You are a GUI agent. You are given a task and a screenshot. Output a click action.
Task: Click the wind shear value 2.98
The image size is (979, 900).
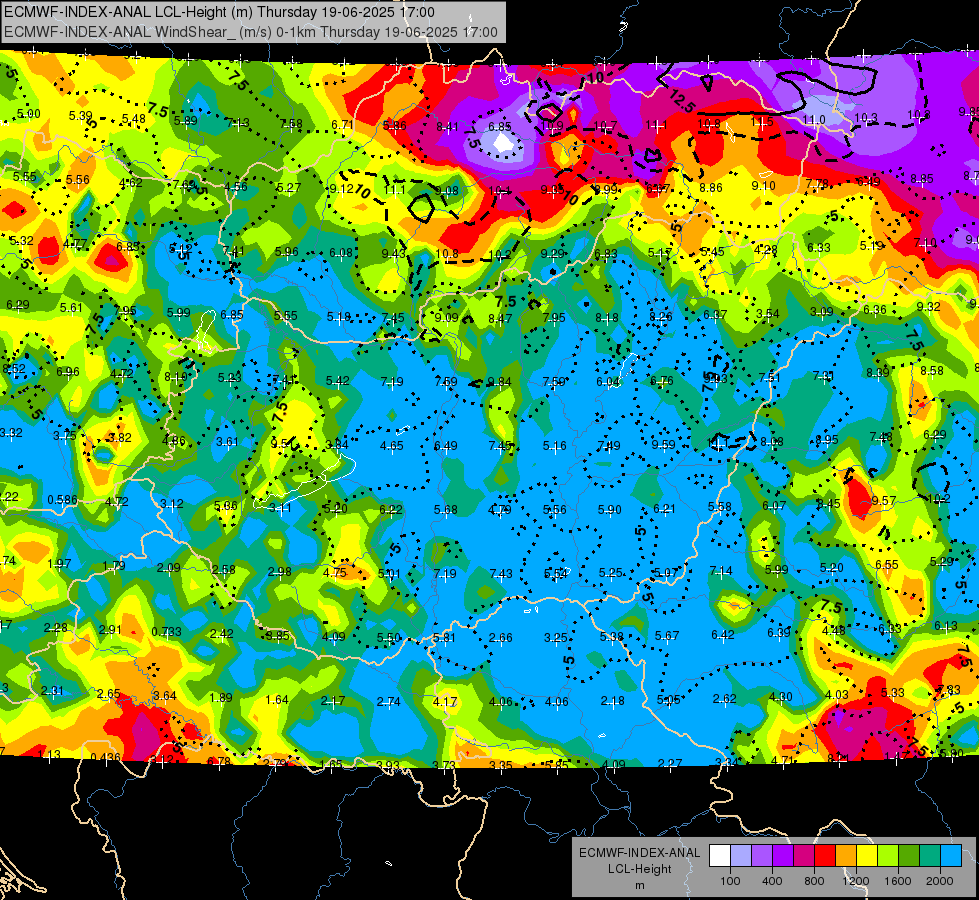pyautogui.click(x=279, y=571)
